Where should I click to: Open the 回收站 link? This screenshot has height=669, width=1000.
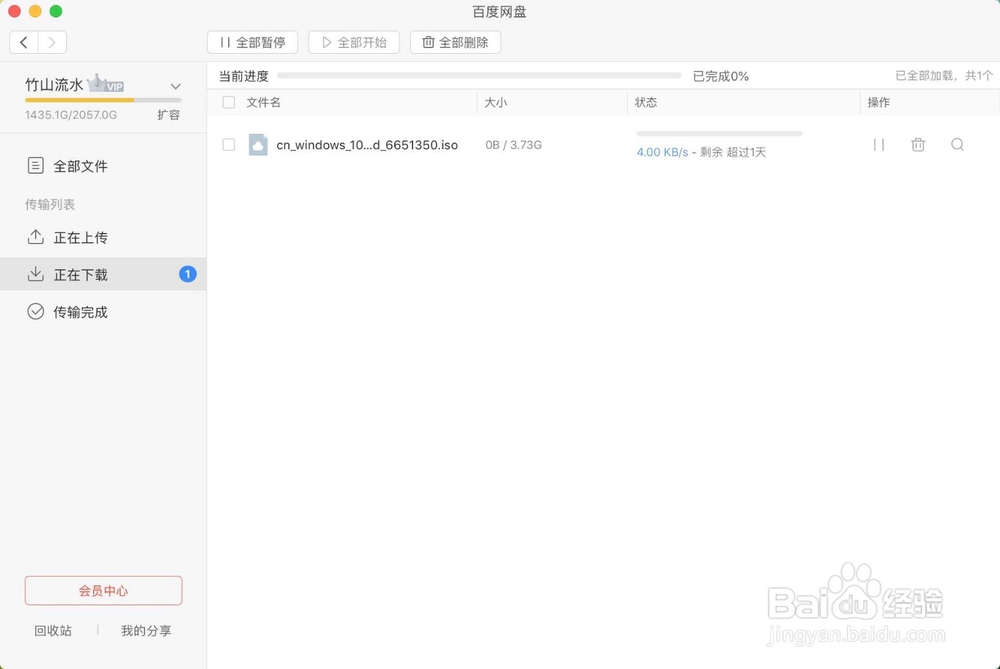(53, 631)
